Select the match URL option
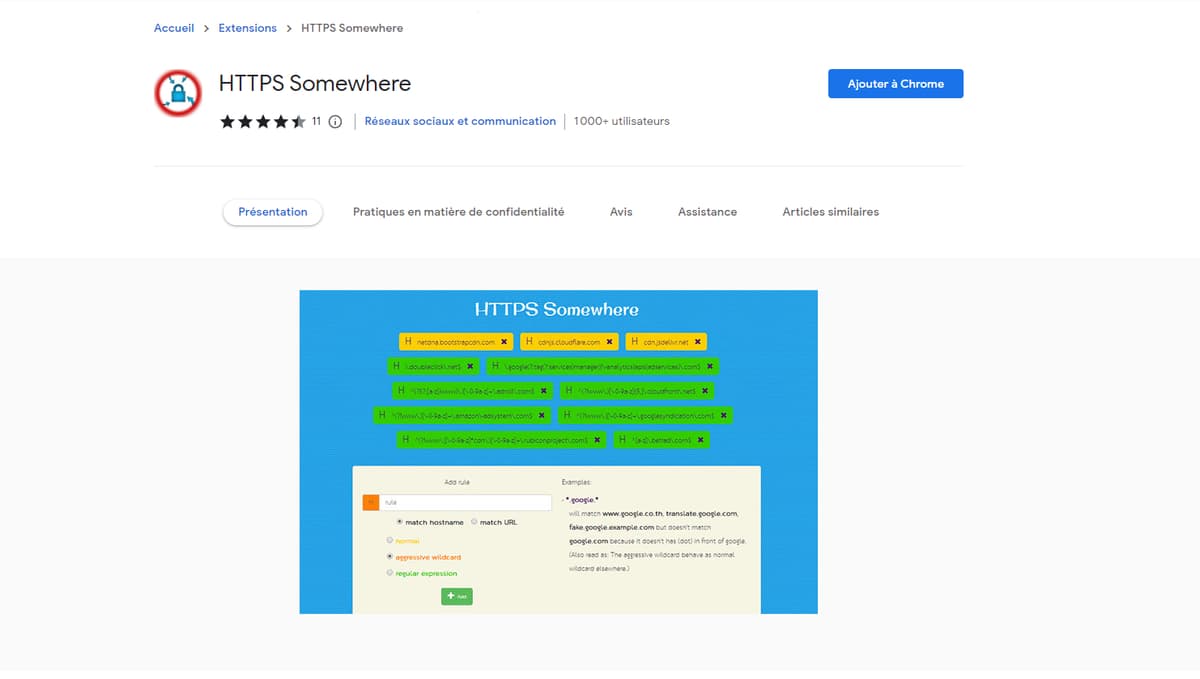Screen dimensions: 1200x679 click(x=474, y=521)
